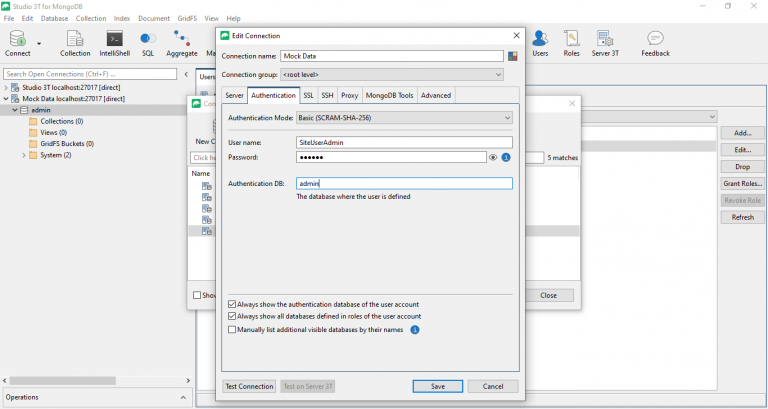
Task: Collapse the Mock Data localhost connection
Action: (x=6, y=98)
